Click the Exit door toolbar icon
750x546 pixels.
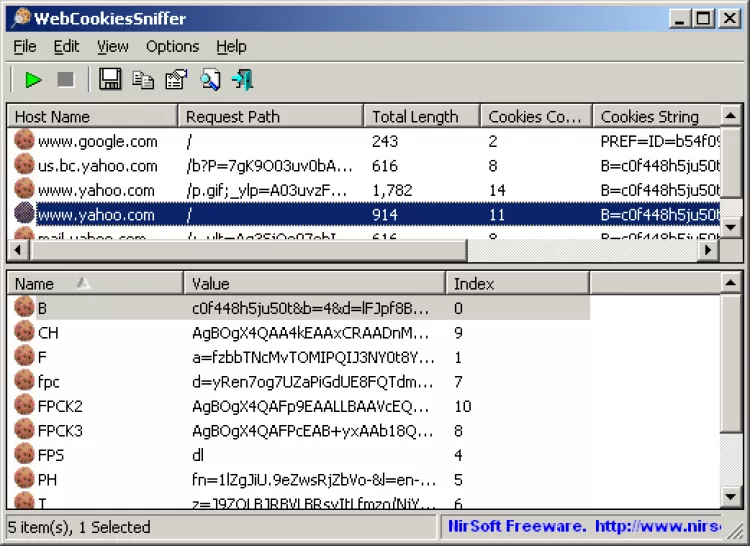click(x=243, y=80)
